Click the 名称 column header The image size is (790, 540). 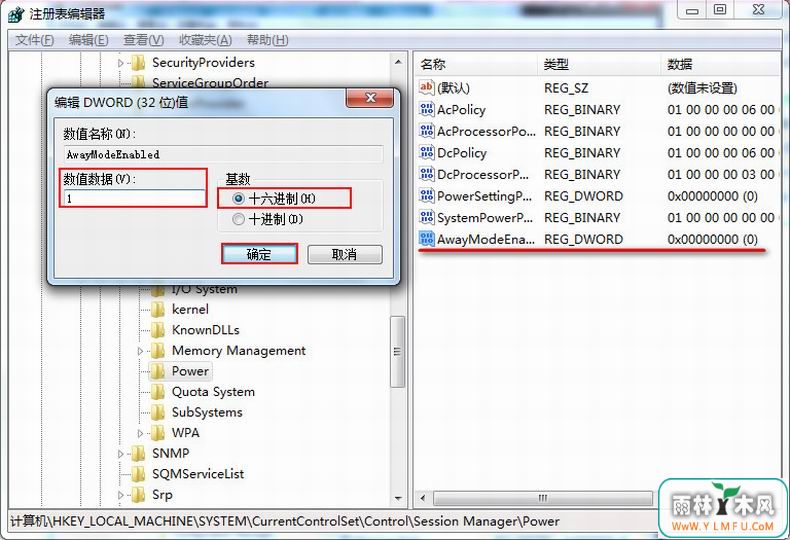click(x=476, y=64)
